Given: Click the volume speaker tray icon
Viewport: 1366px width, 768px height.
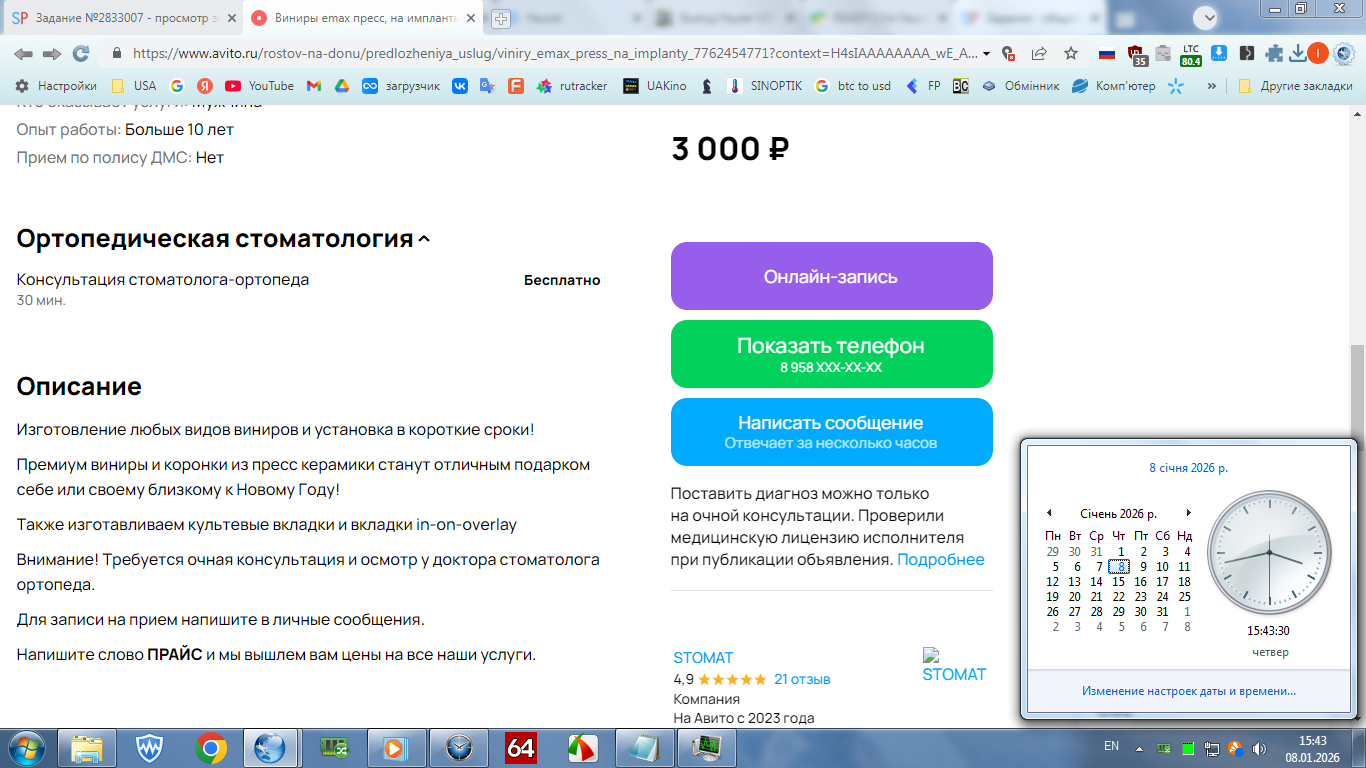Looking at the screenshot, I should click(1257, 748).
